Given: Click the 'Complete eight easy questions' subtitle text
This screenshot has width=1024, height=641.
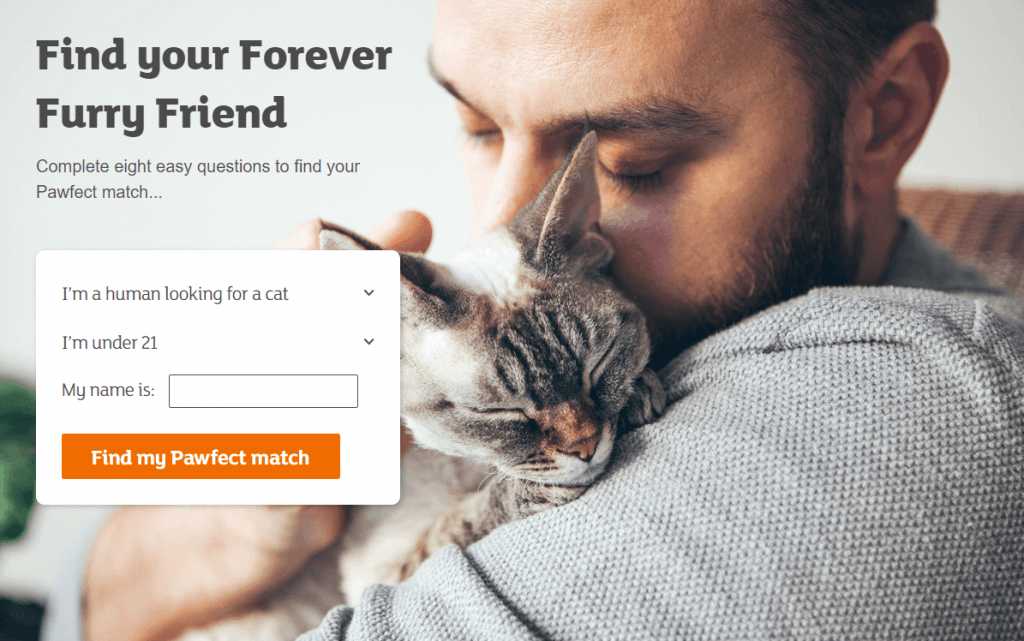Looking at the screenshot, I should click(x=198, y=179).
